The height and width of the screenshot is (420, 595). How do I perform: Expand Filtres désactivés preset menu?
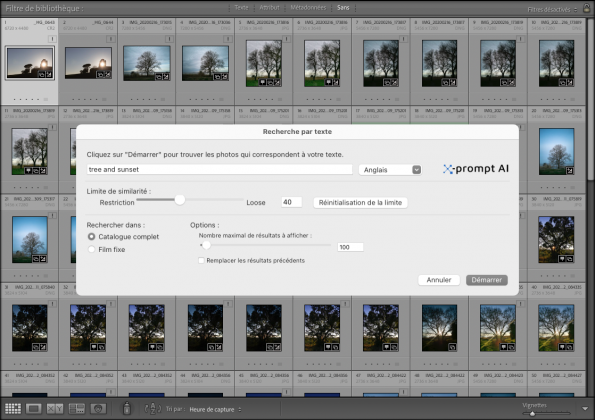tap(552, 9)
